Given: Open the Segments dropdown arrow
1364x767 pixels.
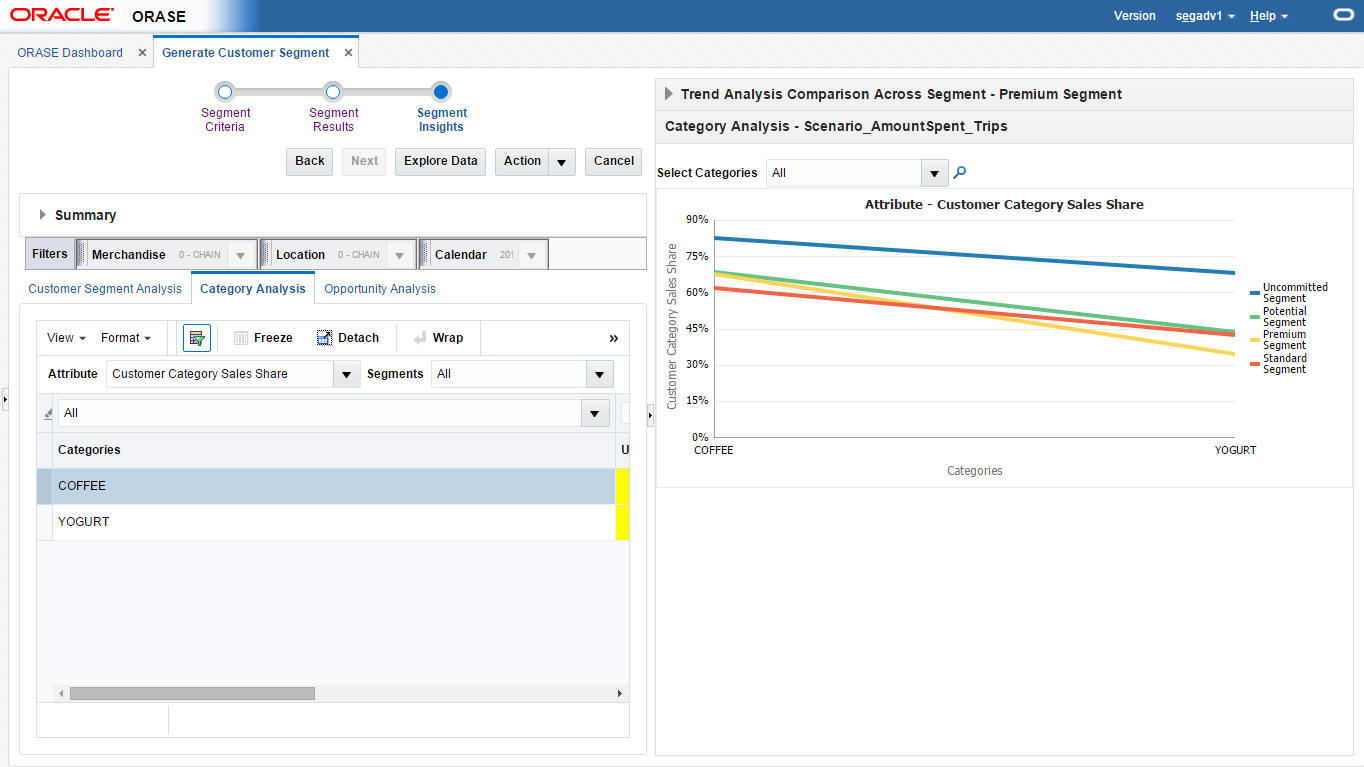Looking at the screenshot, I should (599, 374).
